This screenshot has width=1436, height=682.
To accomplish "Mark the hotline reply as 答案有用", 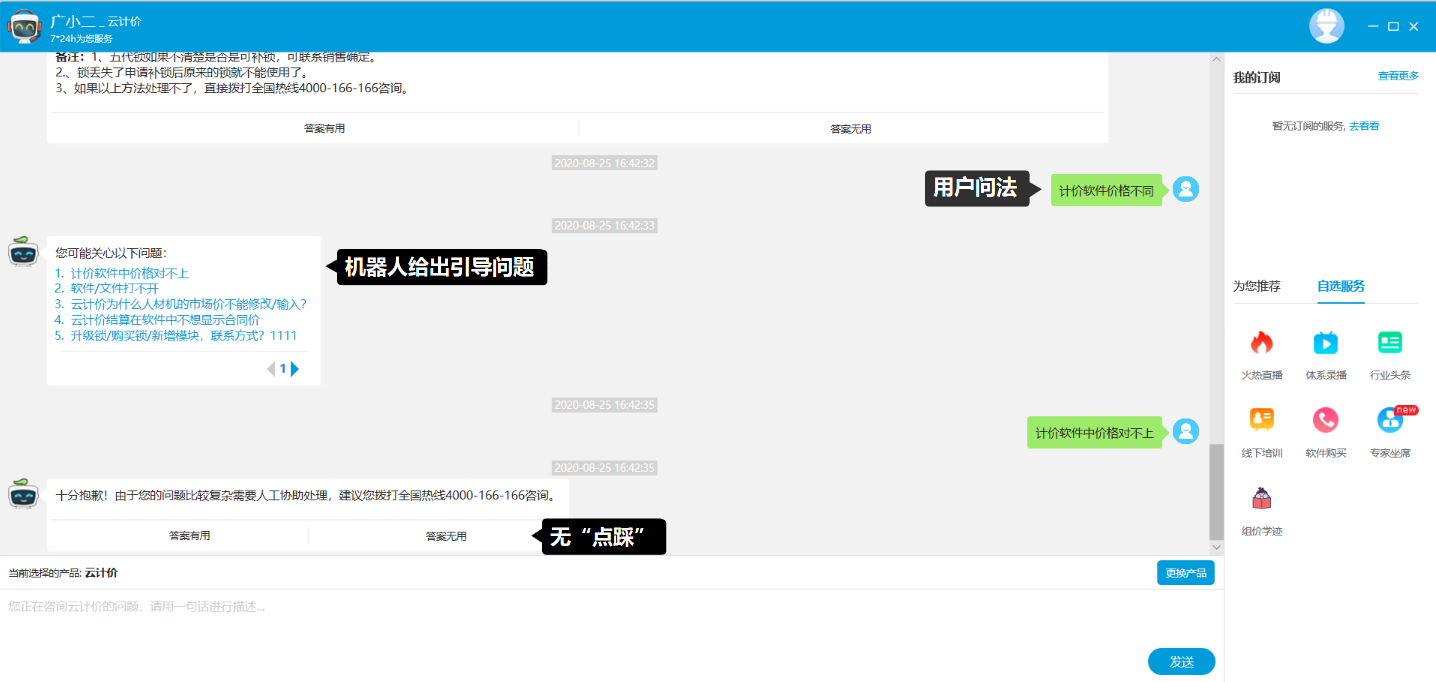I will click(x=189, y=536).
